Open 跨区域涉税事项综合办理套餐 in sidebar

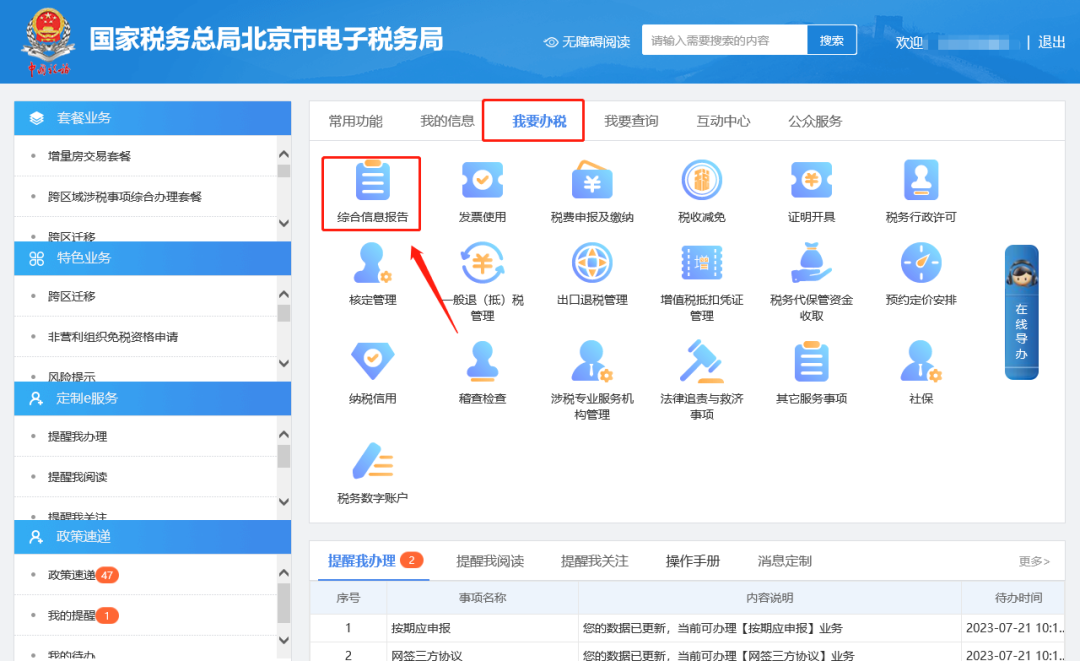tap(125, 197)
